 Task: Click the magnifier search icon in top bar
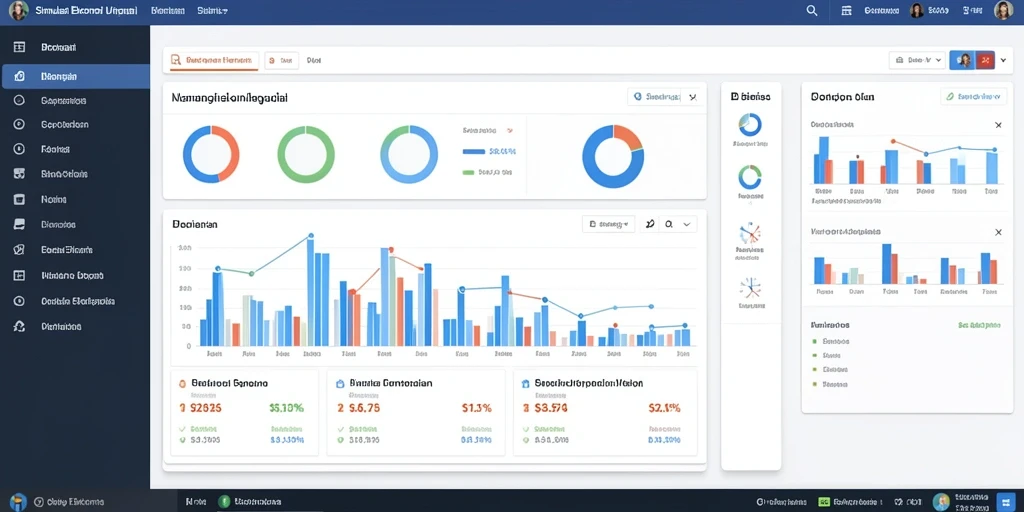click(812, 10)
